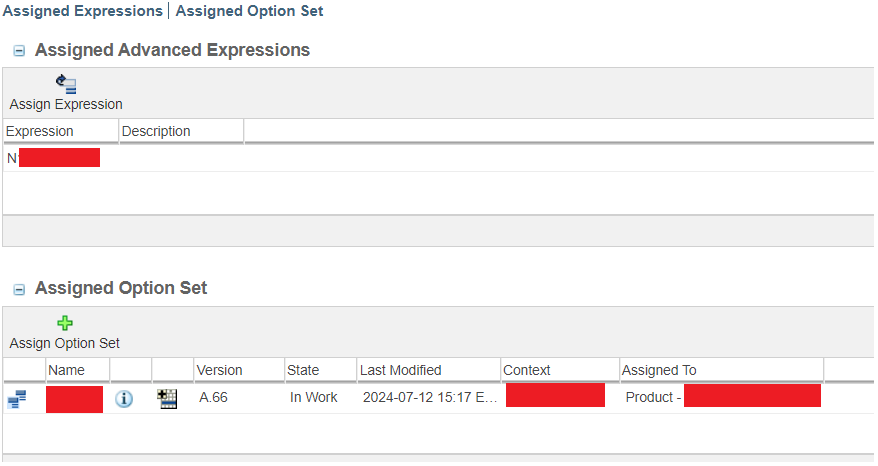Click the option set grid matrix icon

click(168, 399)
